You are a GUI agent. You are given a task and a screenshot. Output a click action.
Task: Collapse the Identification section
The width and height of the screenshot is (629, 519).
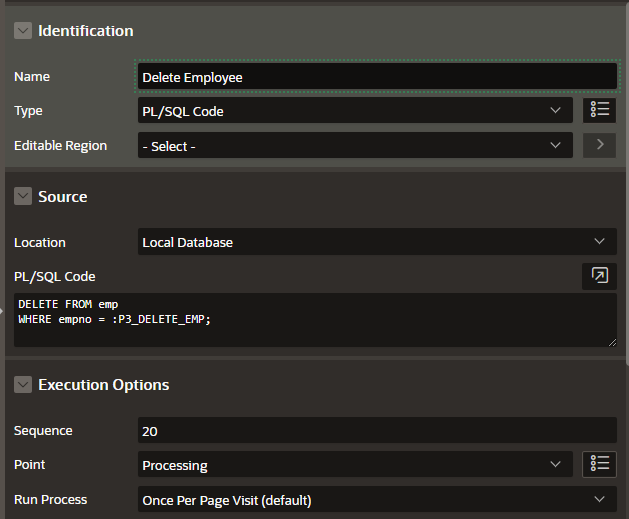[x=23, y=30]
